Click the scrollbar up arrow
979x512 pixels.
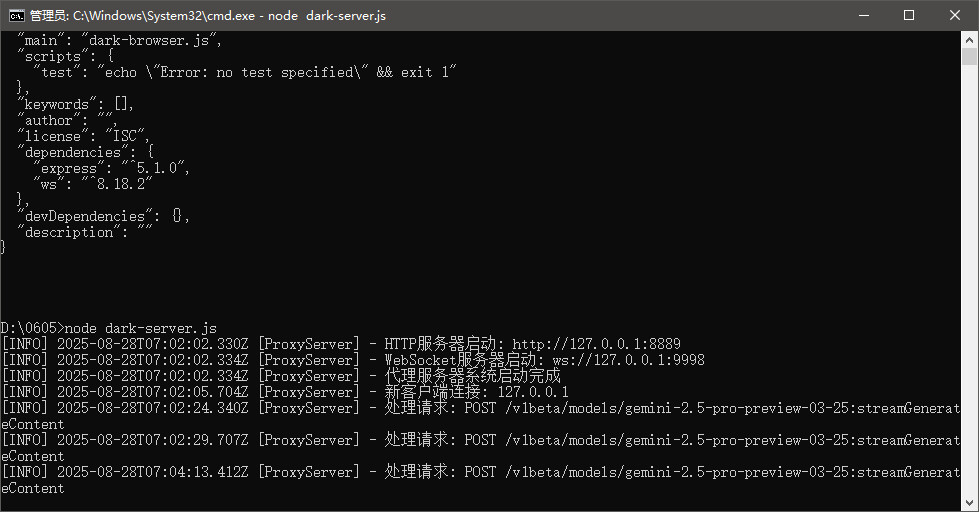tap(970, 39)
